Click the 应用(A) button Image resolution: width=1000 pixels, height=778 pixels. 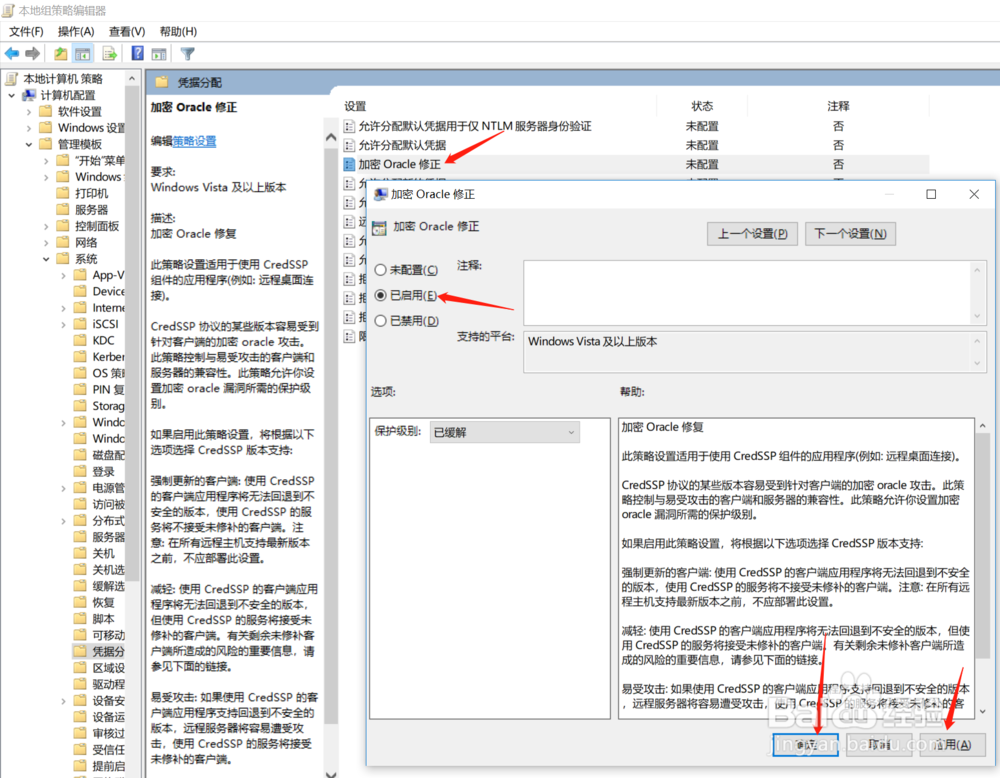953,745
